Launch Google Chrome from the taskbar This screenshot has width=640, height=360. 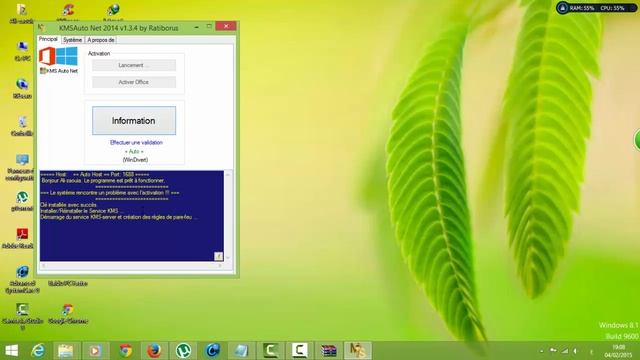[125, 351]
